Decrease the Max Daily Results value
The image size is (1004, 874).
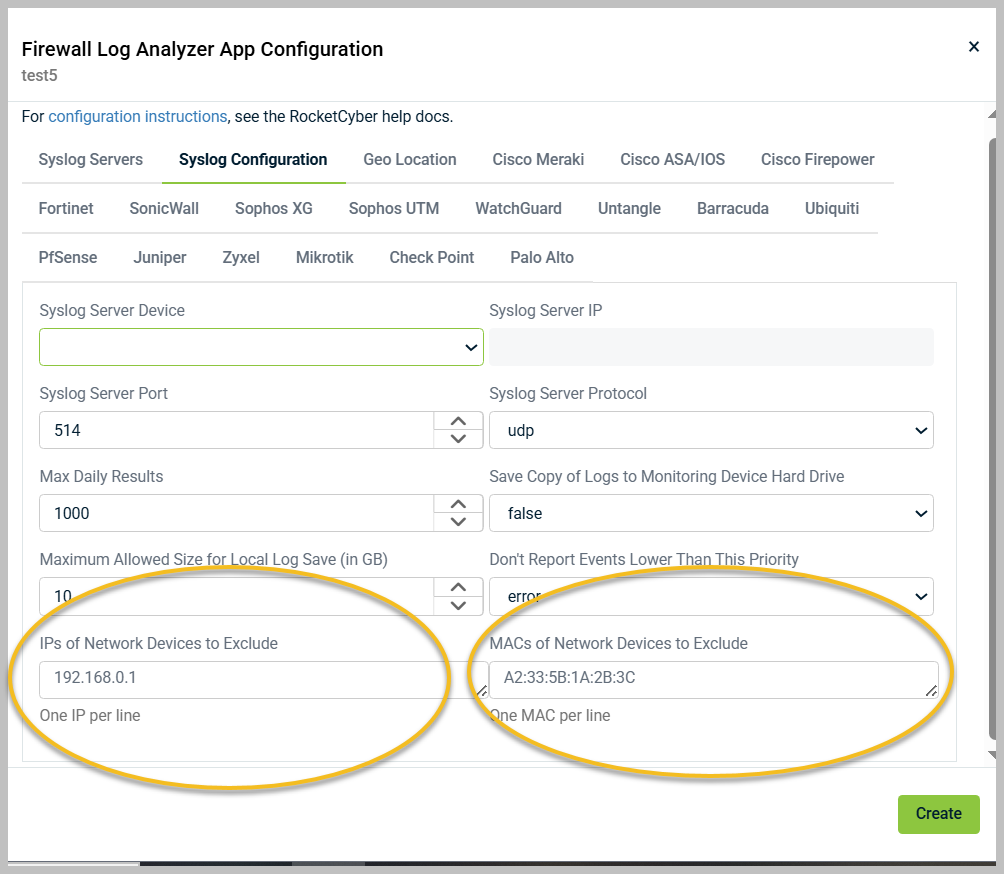click(458, 522)
